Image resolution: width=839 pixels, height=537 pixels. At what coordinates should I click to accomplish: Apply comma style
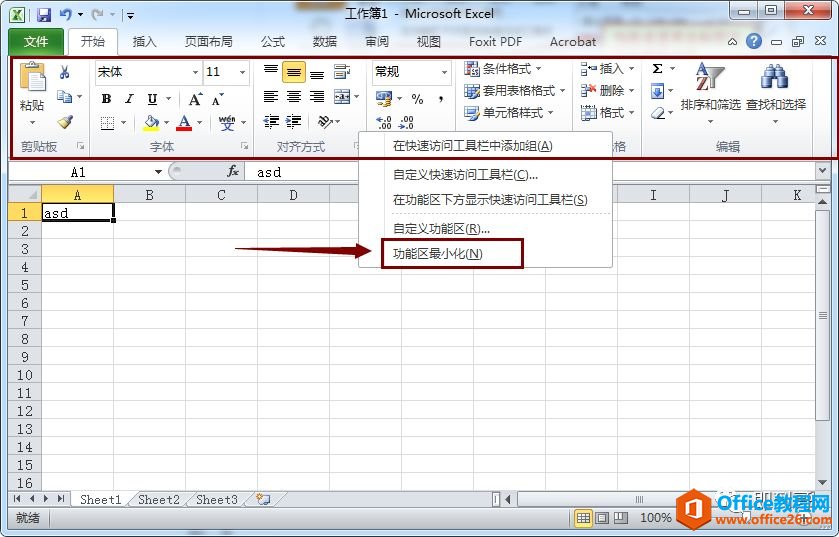(440, 98)
